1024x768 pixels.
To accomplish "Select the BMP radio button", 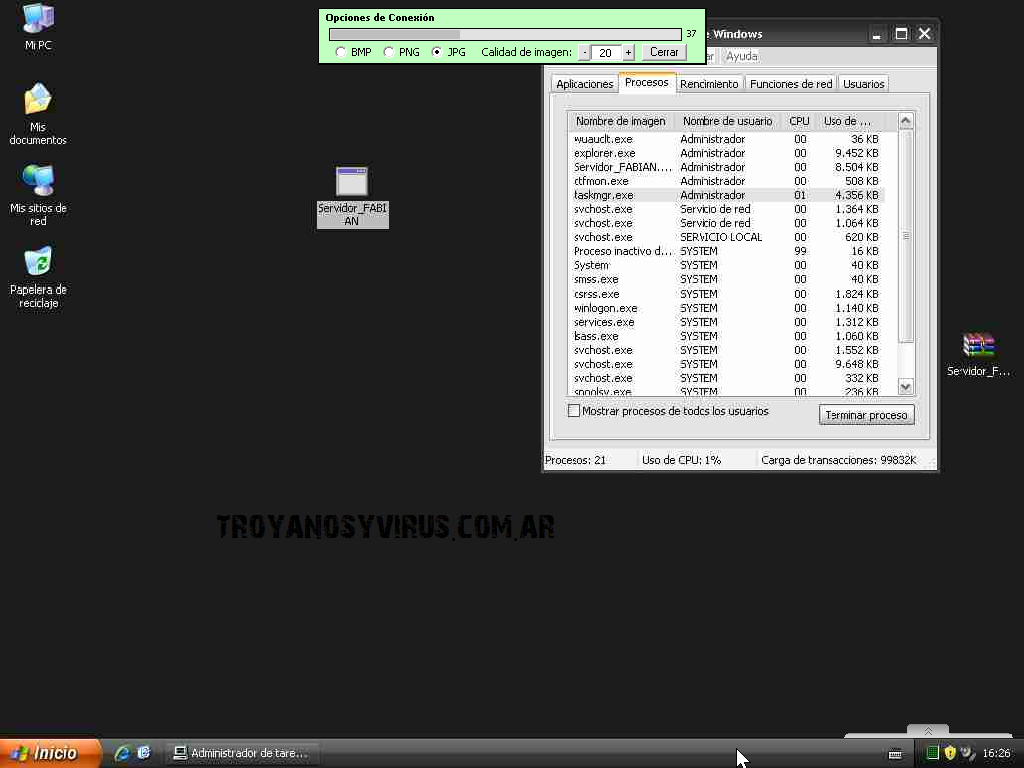I will (x=341, y=52).
